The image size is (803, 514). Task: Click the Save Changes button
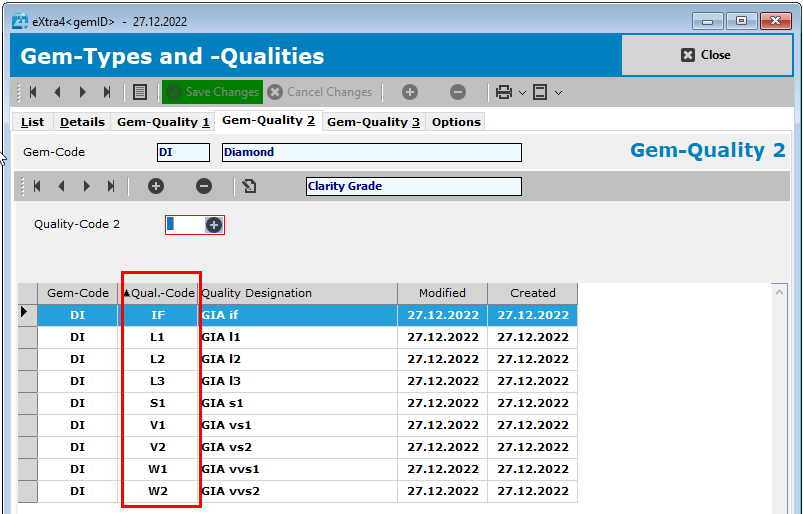tap(213, 92)
